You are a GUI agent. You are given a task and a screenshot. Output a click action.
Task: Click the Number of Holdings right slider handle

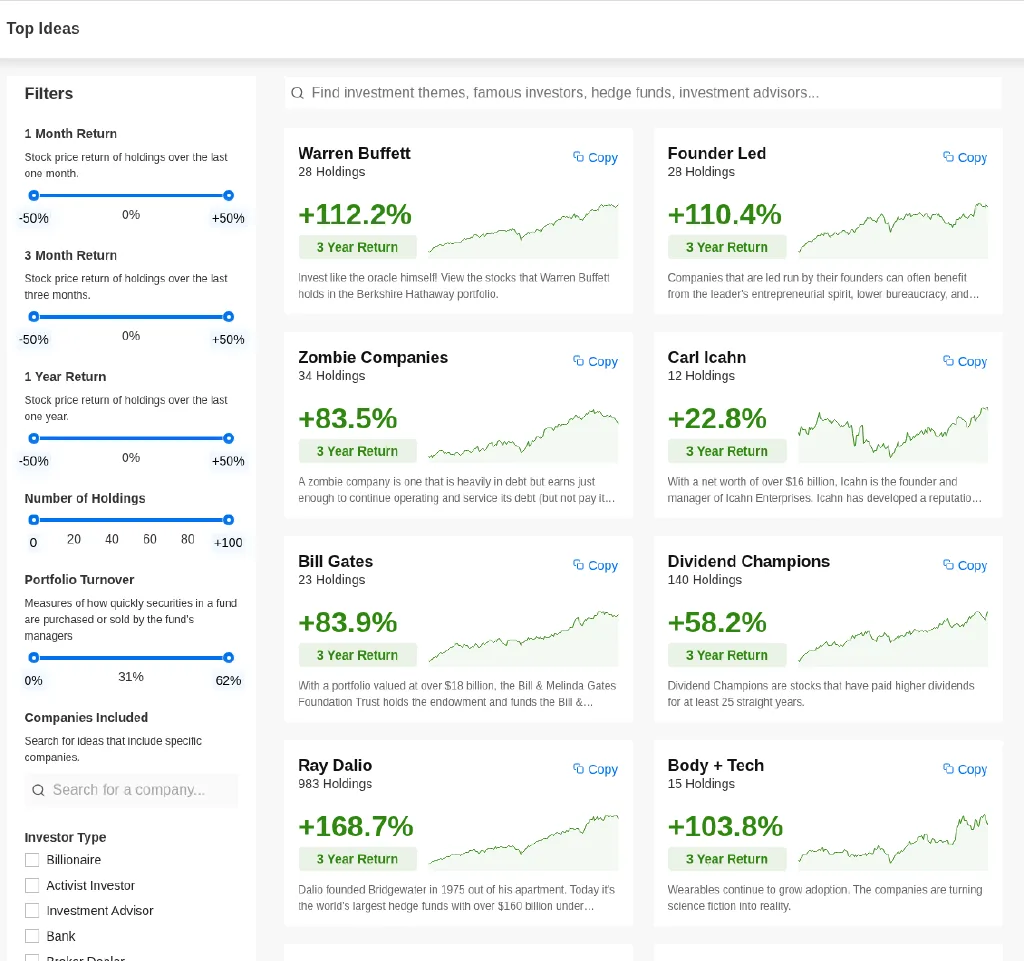228,520
